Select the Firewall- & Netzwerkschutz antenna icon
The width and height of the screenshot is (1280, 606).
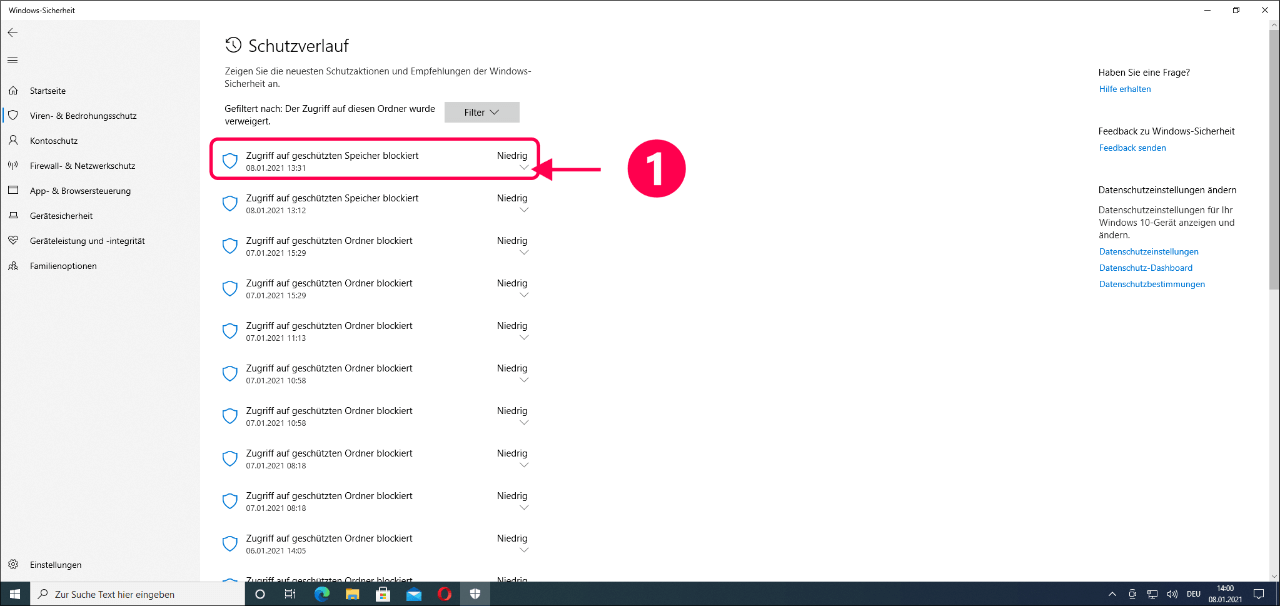point(13,165)
